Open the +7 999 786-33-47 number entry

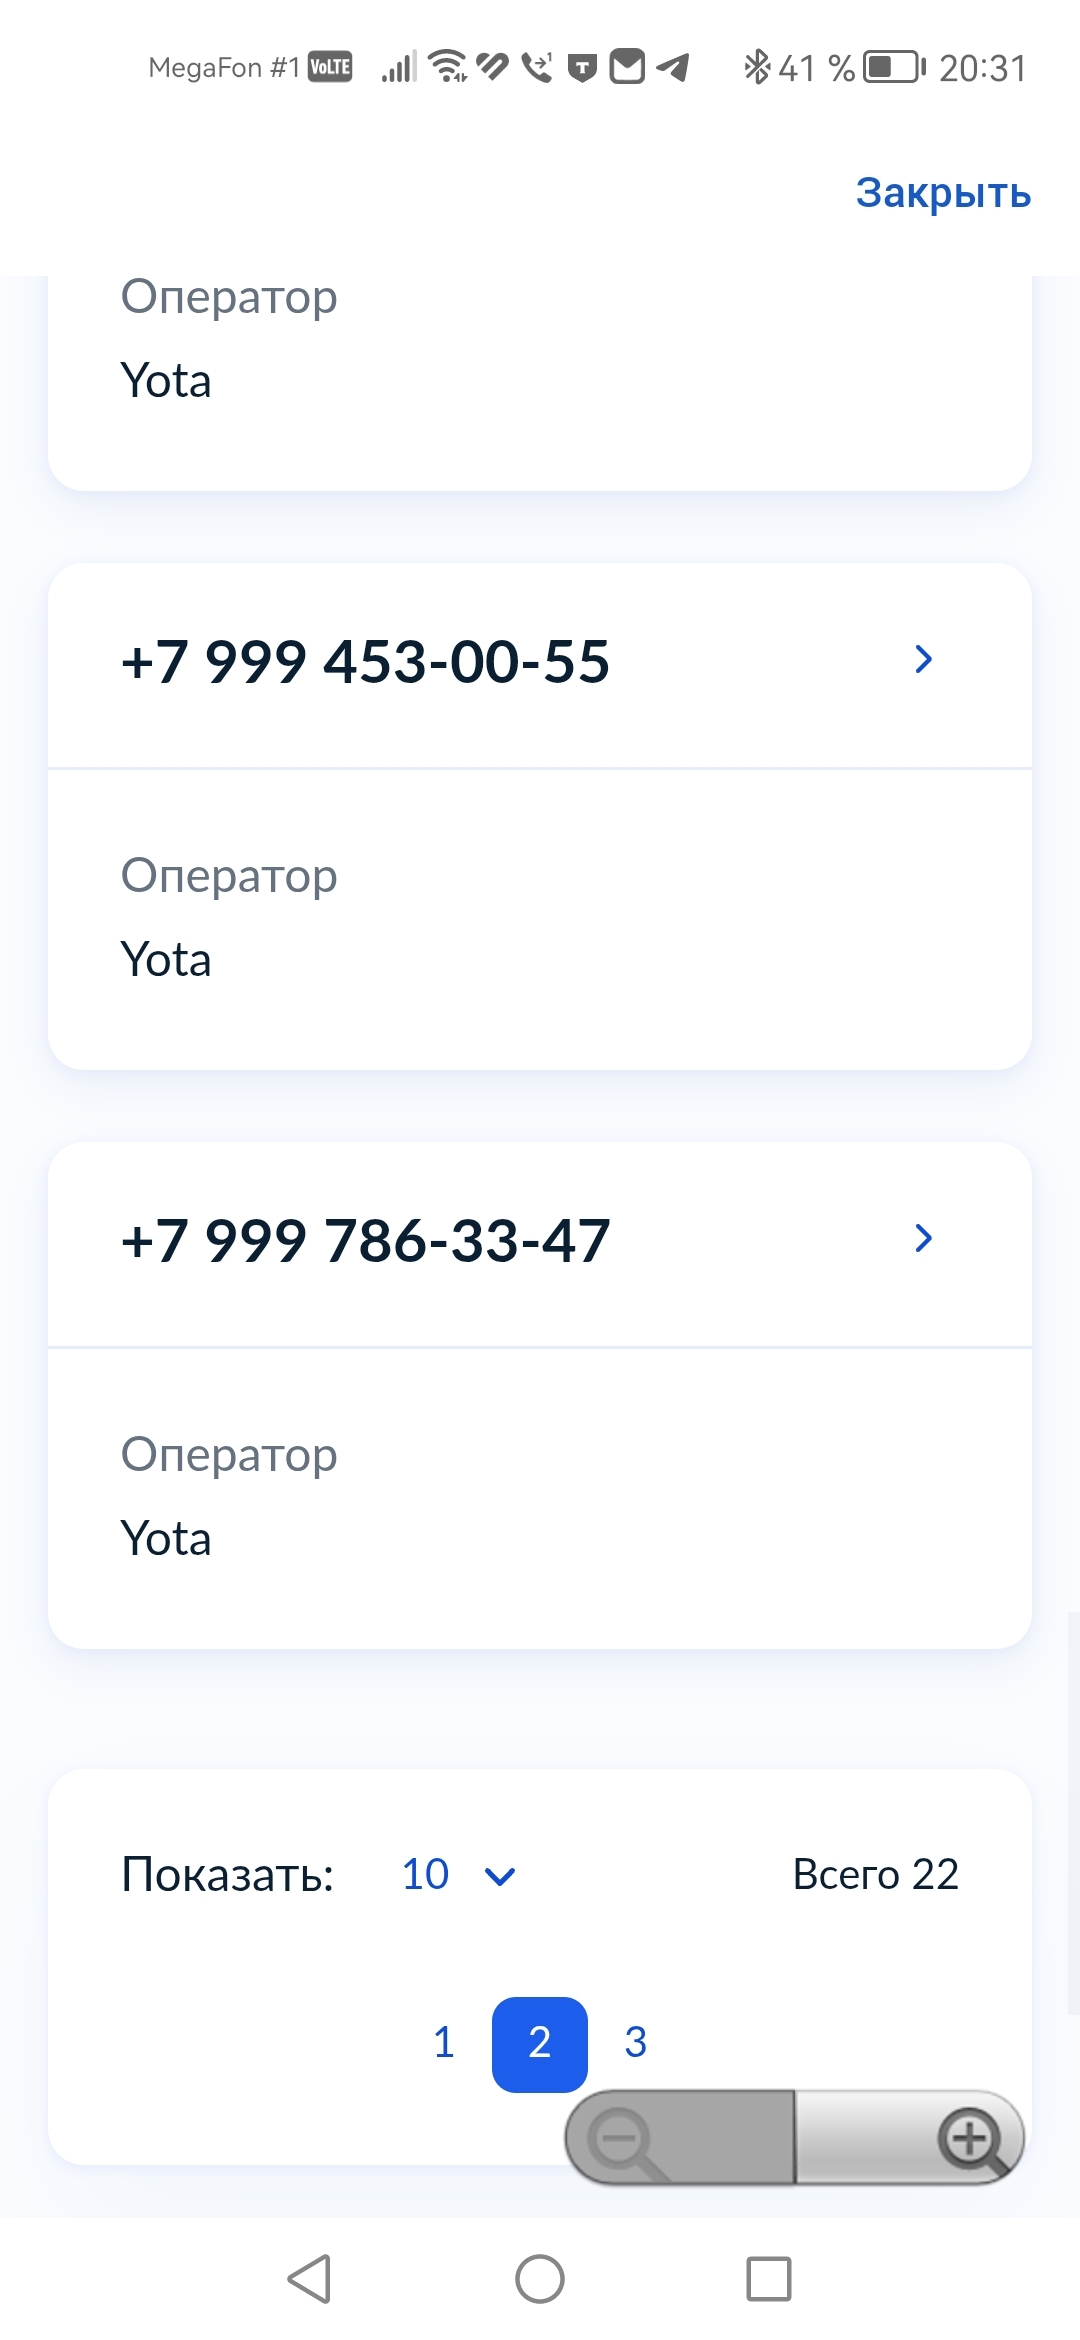point(365,1241)
